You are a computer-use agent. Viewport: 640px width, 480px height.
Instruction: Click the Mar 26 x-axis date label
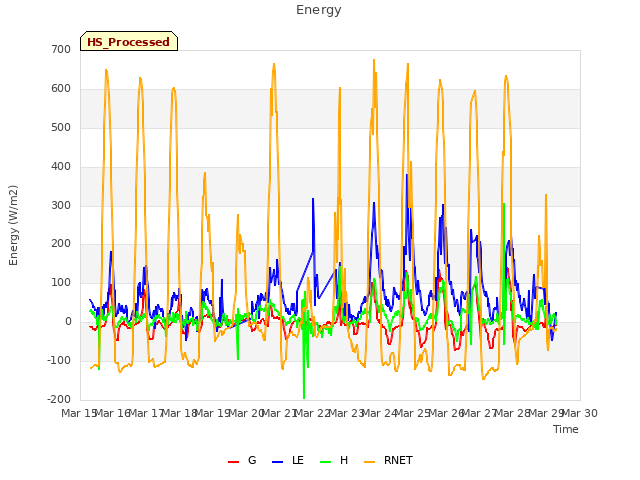[446, 413]
